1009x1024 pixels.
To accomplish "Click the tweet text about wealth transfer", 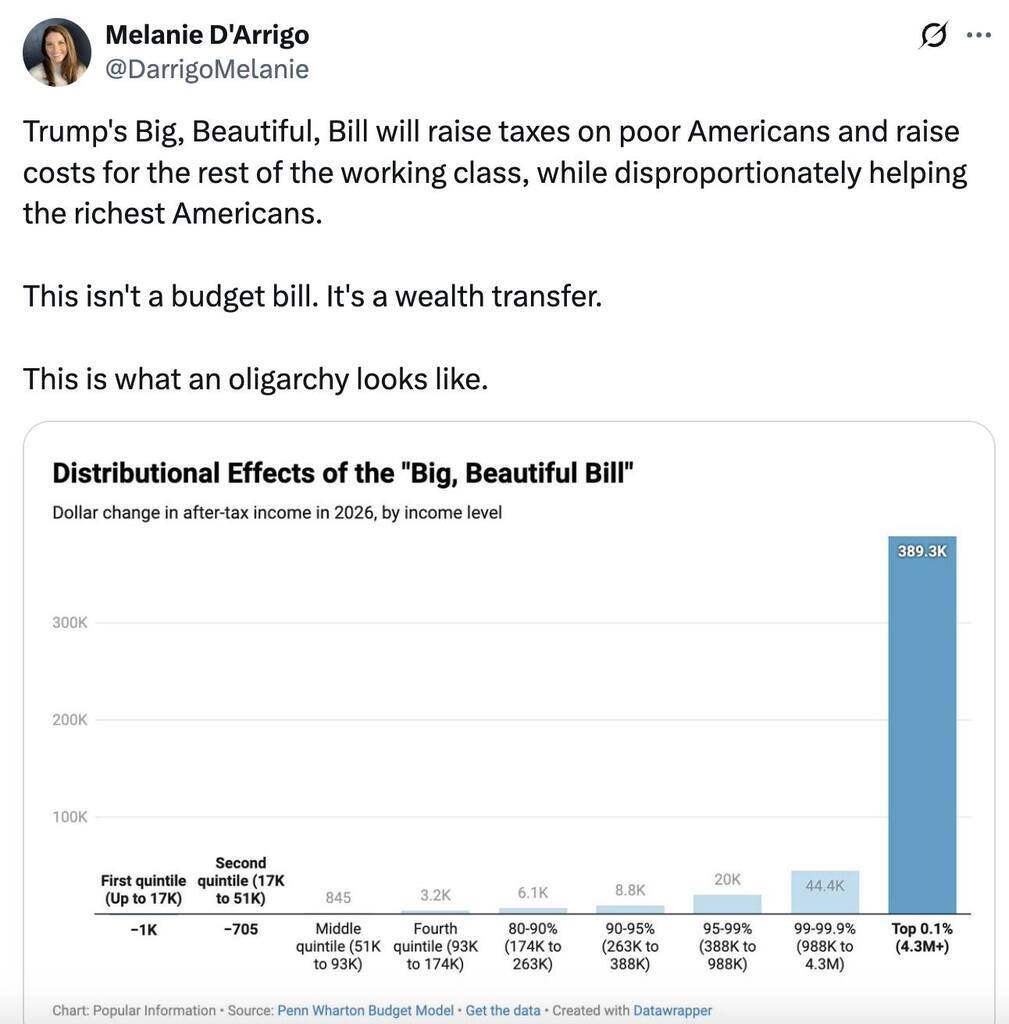I will pos(312,296).
